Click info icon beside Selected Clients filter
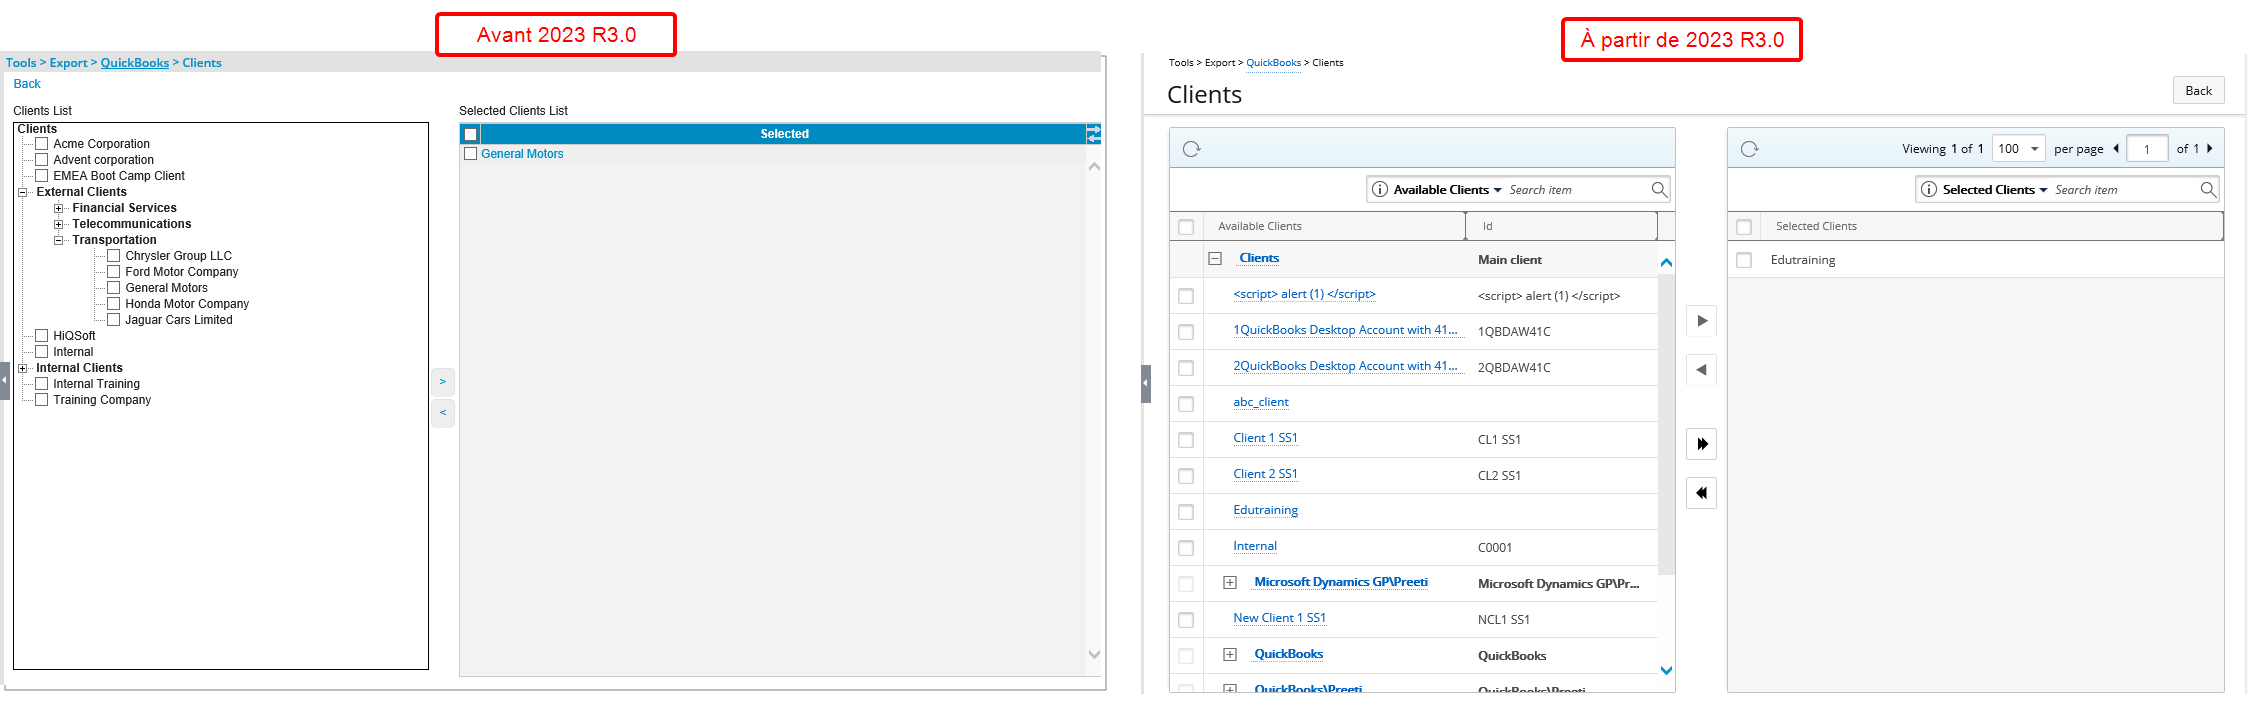Viewport: 2260px width, 706px height. click(1929, 189)
